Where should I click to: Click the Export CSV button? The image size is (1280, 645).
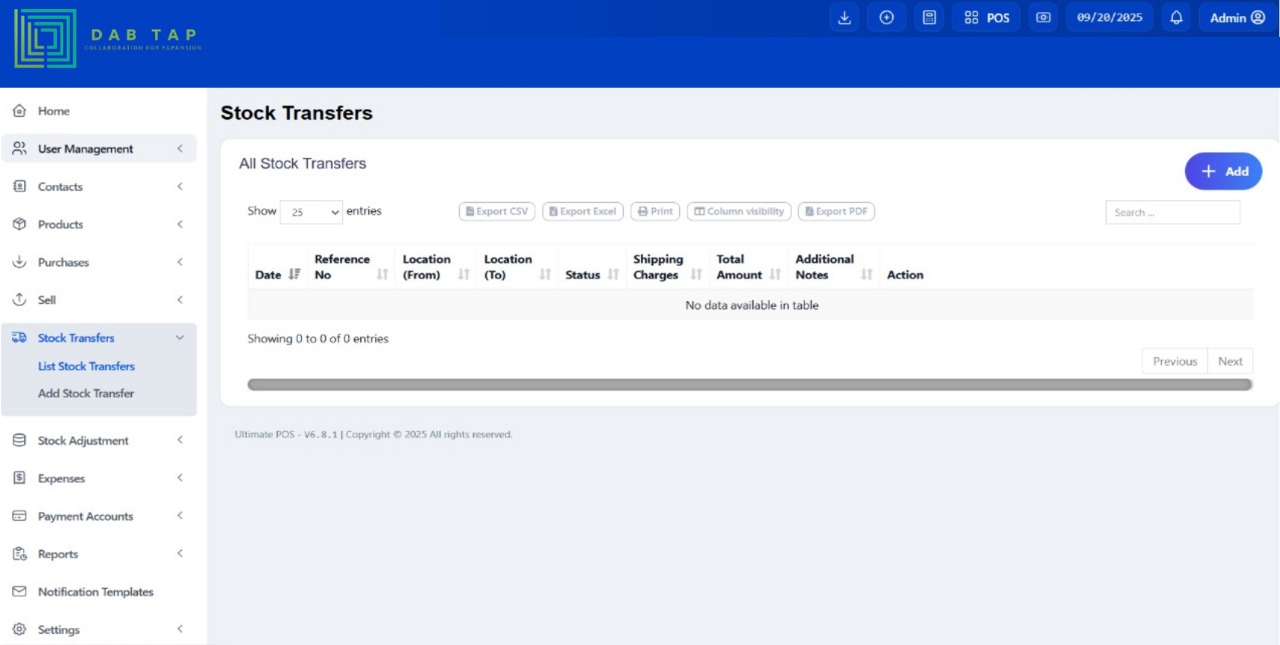497,212
